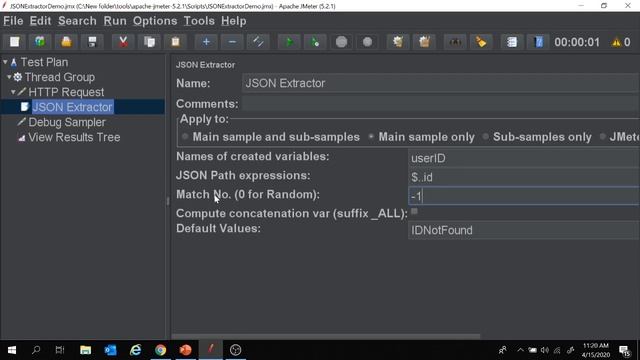Select the JMeter variable radio option

tap(602, 137)
